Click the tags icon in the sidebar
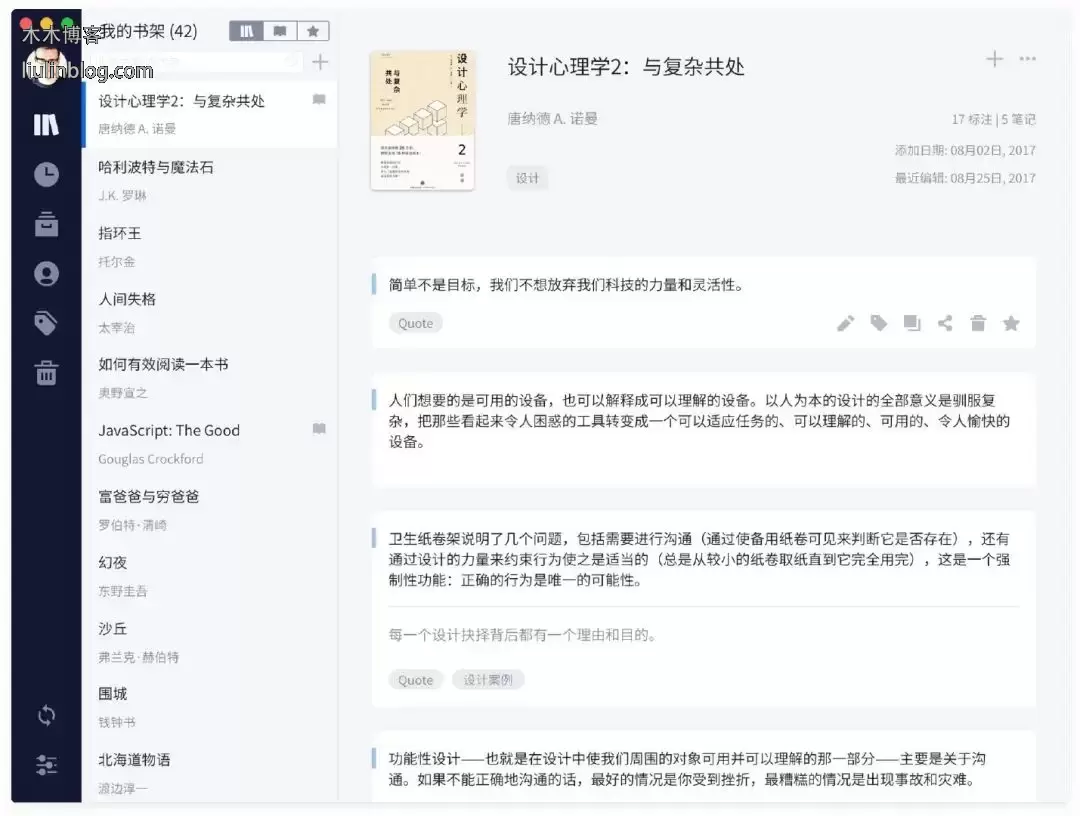Screen dimensions: 1080x816 click(x=46, y=323)
